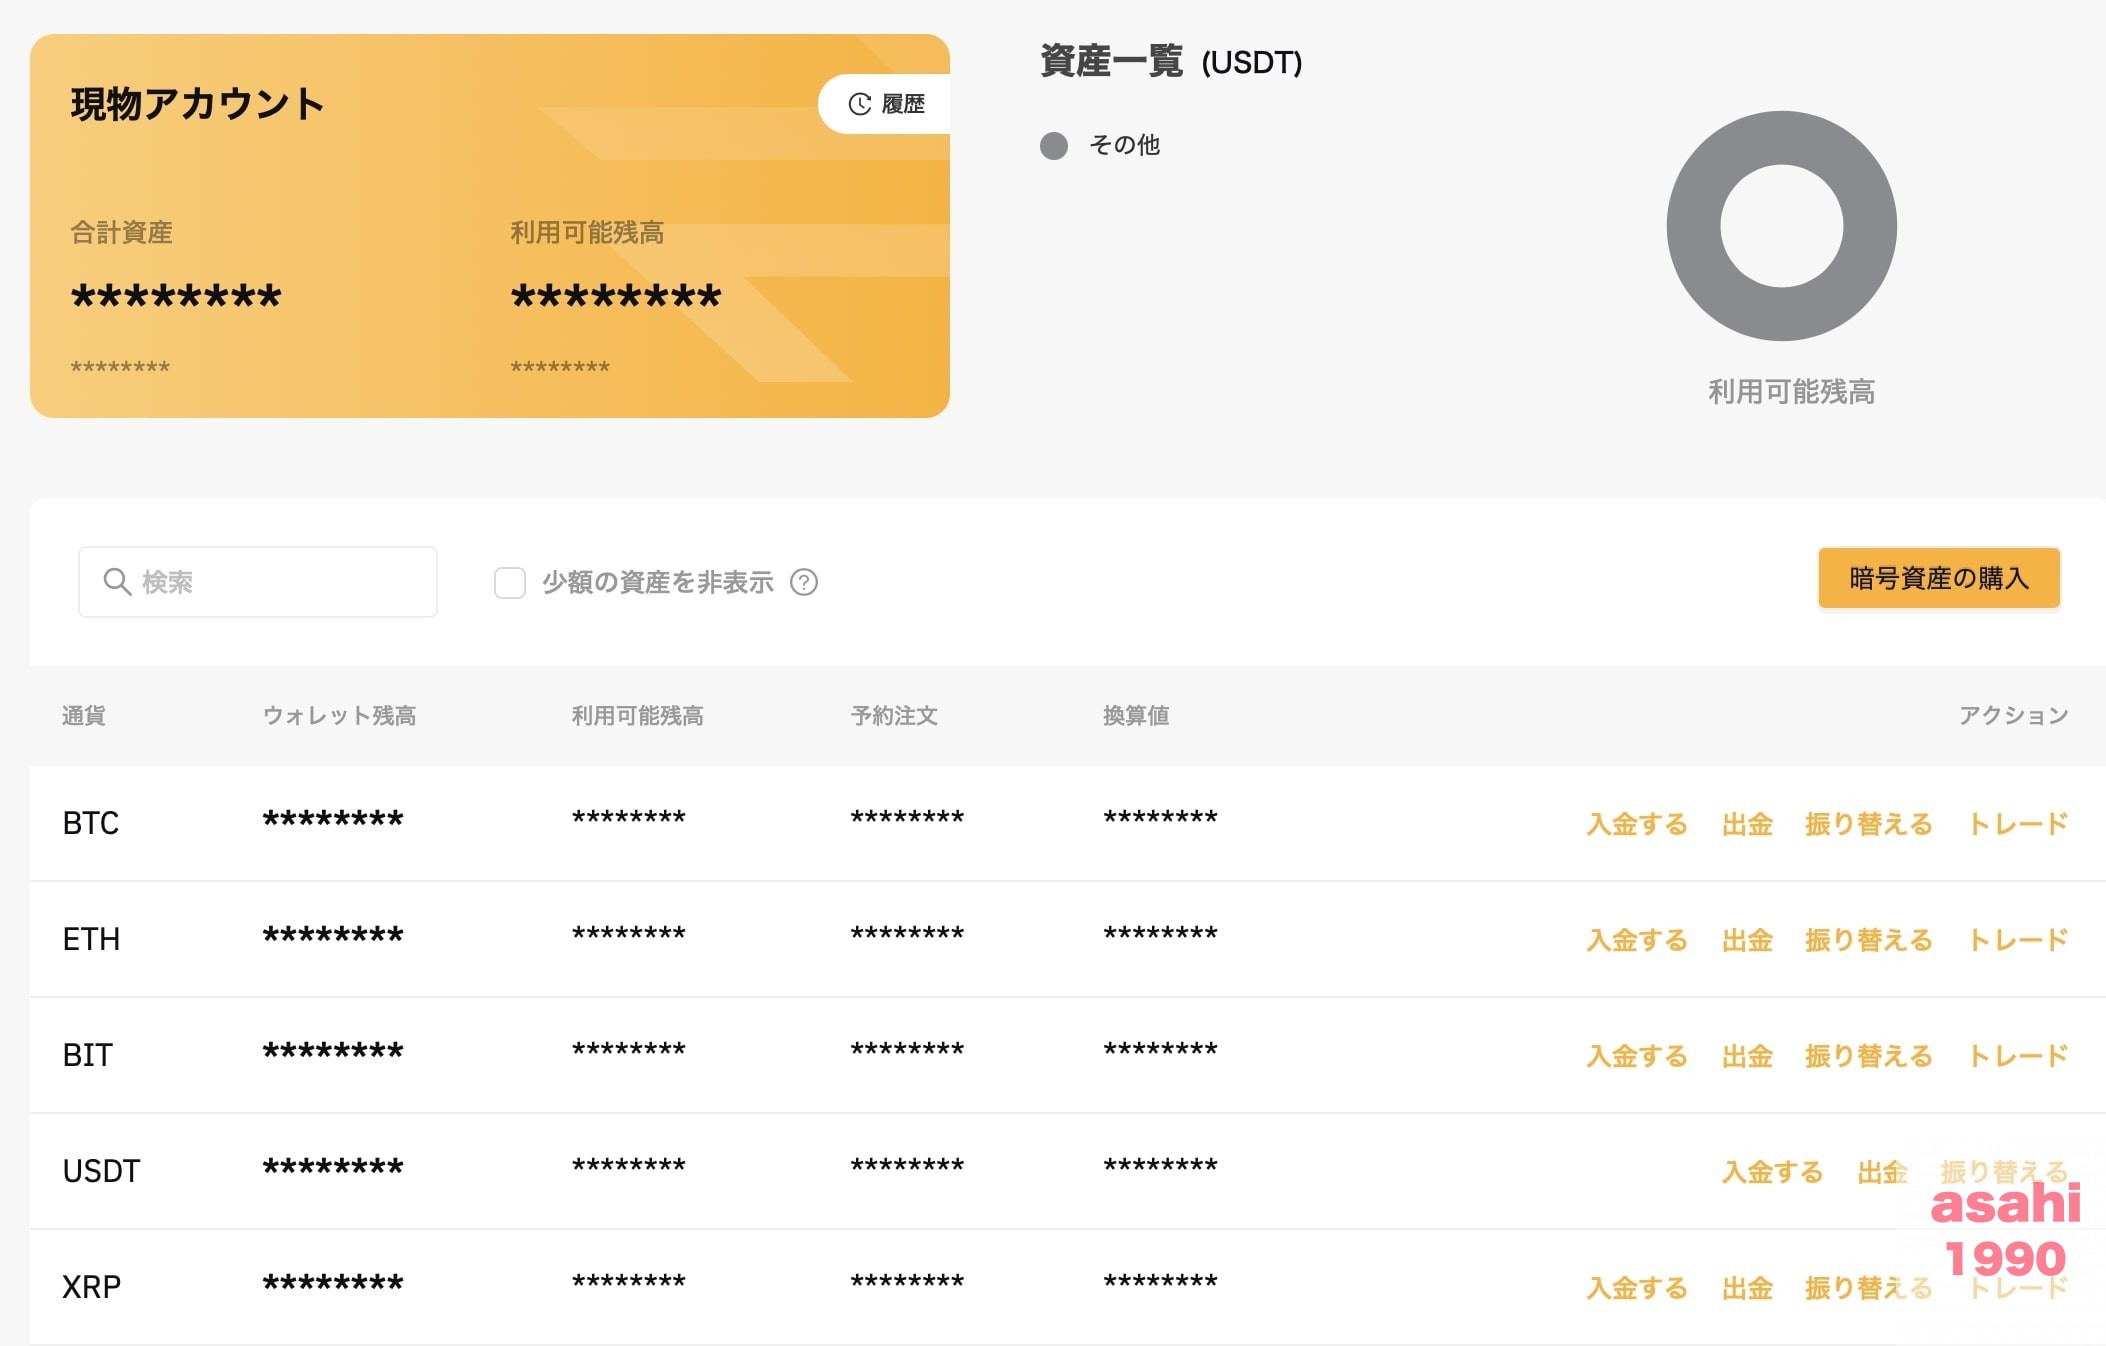Select the BTC currency label
This screenshot has height=1346, width=2106.
point(90,823)
